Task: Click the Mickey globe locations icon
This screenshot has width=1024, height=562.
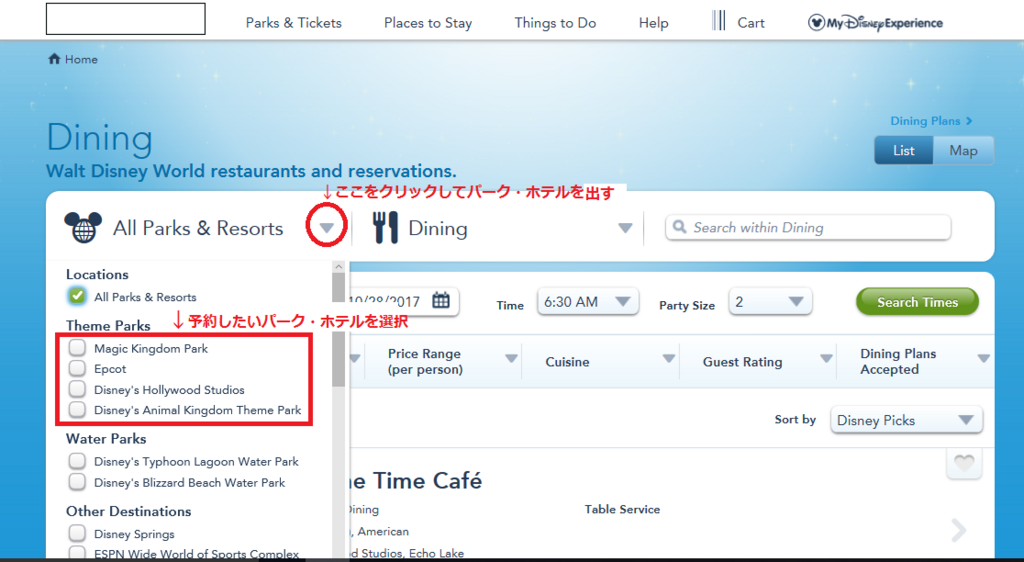Action: 83,228
